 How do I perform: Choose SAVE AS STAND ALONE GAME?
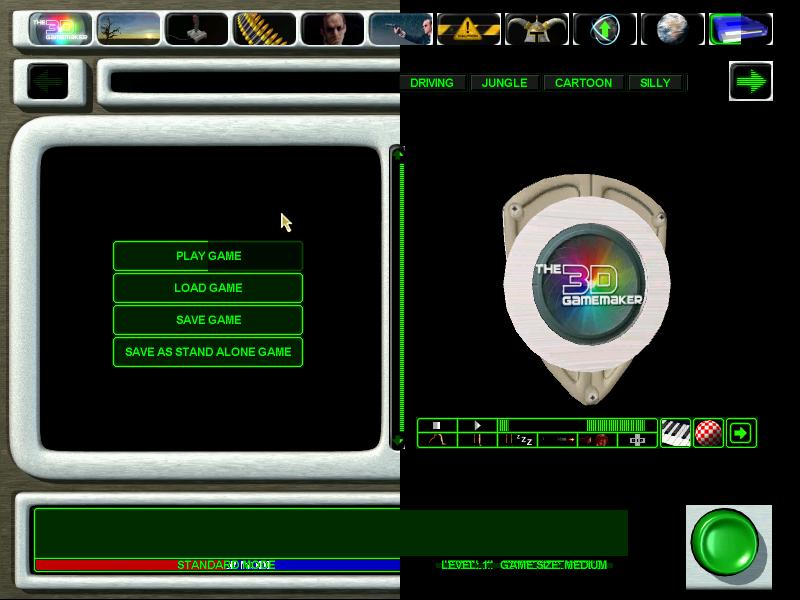(208, 352)
